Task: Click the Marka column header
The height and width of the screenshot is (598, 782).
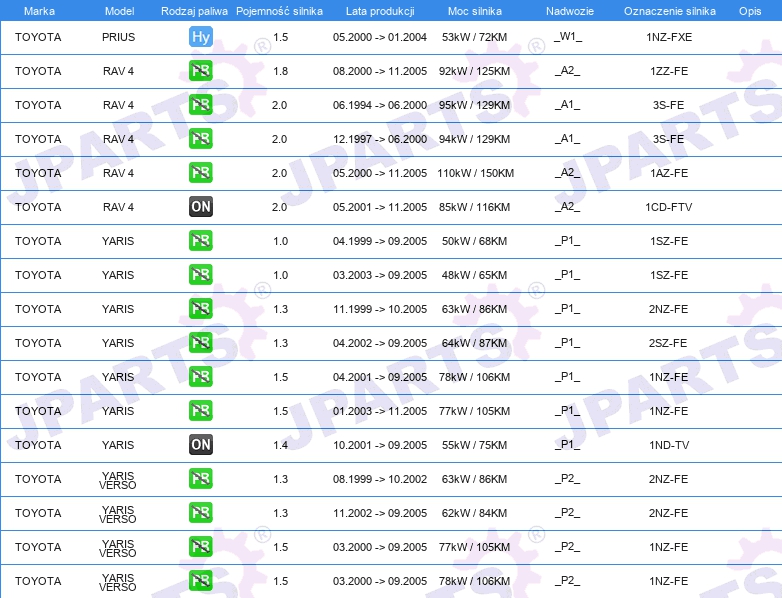Action: tap(39, 11)
